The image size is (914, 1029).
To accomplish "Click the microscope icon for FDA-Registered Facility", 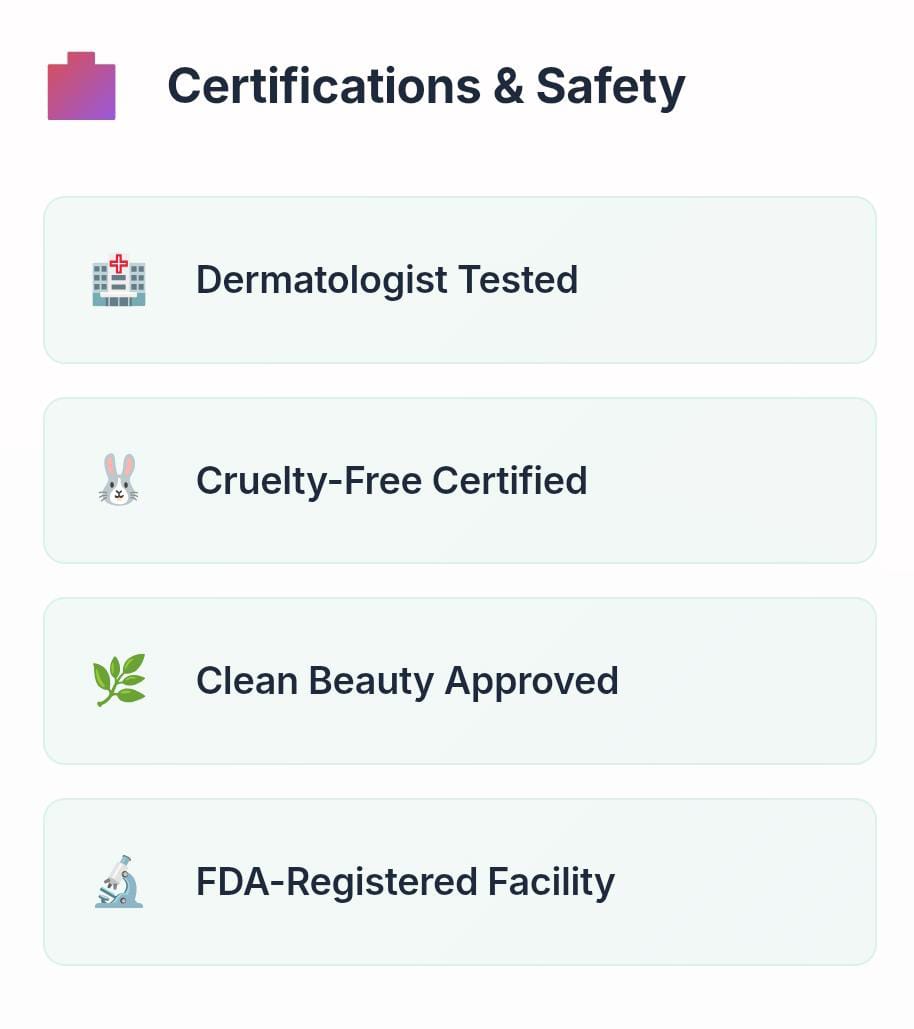I will click(x=119, y=882).
